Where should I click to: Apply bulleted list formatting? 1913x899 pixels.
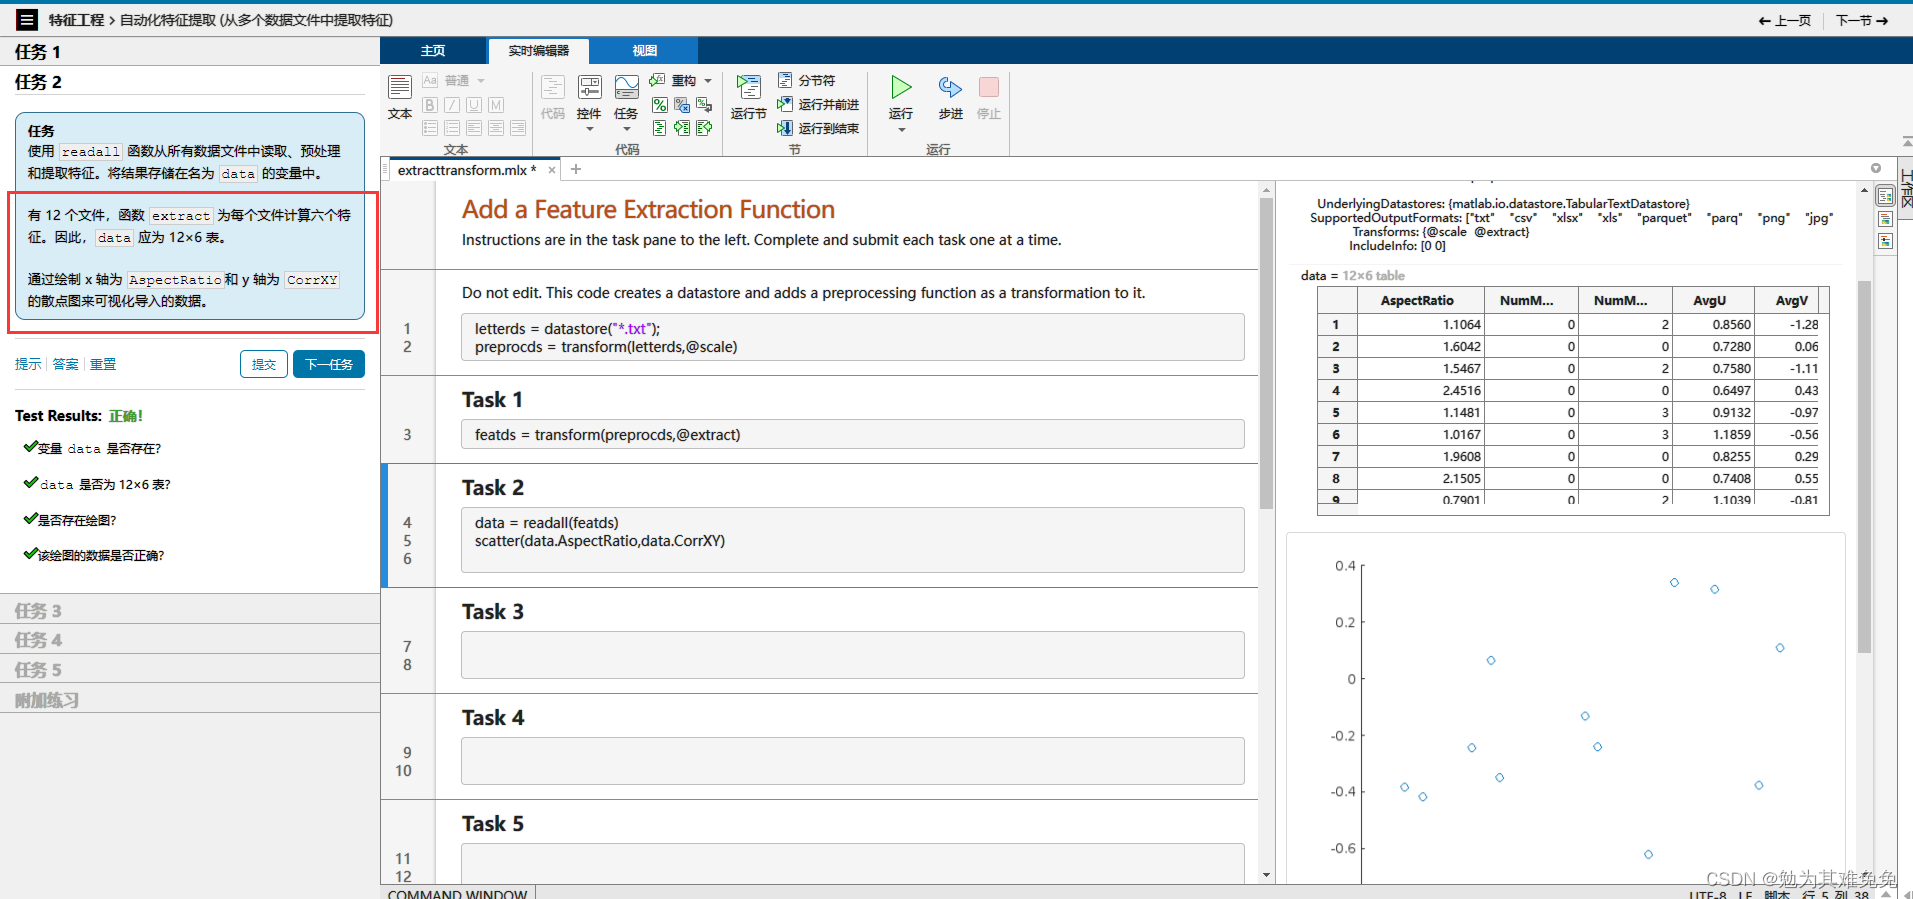(430, 128)
